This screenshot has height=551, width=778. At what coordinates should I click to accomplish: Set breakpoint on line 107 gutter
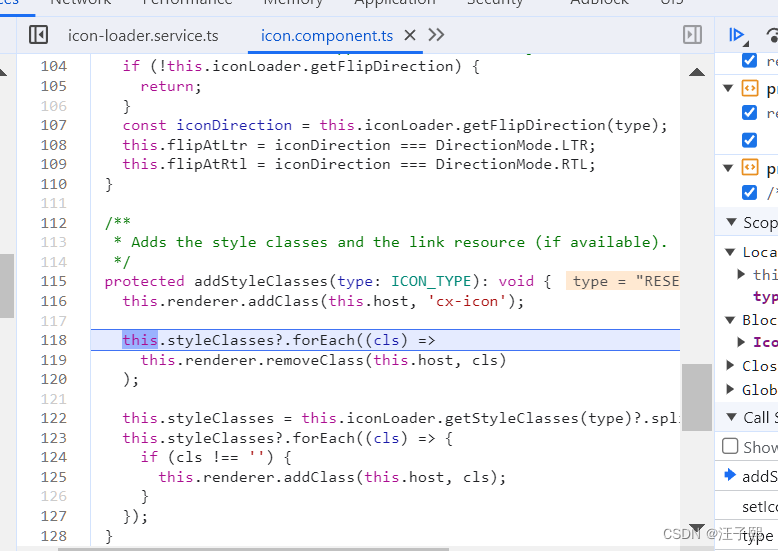point(54,125)
